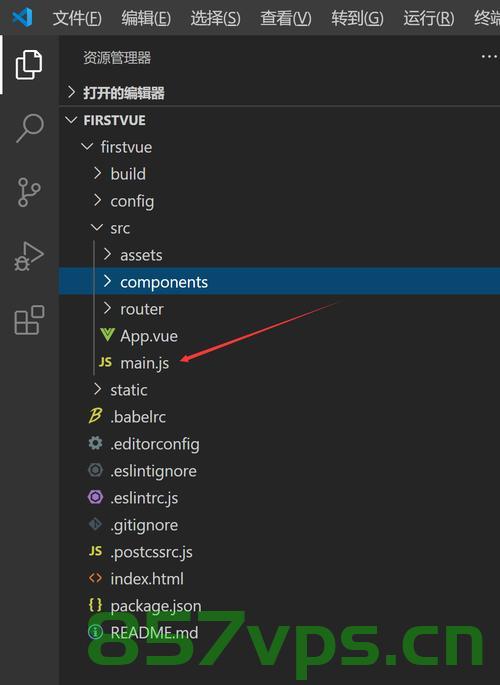This screenshot has height=685, width=500.
Task: Open the Source Control view icon
Action: (x=29, y=192)
